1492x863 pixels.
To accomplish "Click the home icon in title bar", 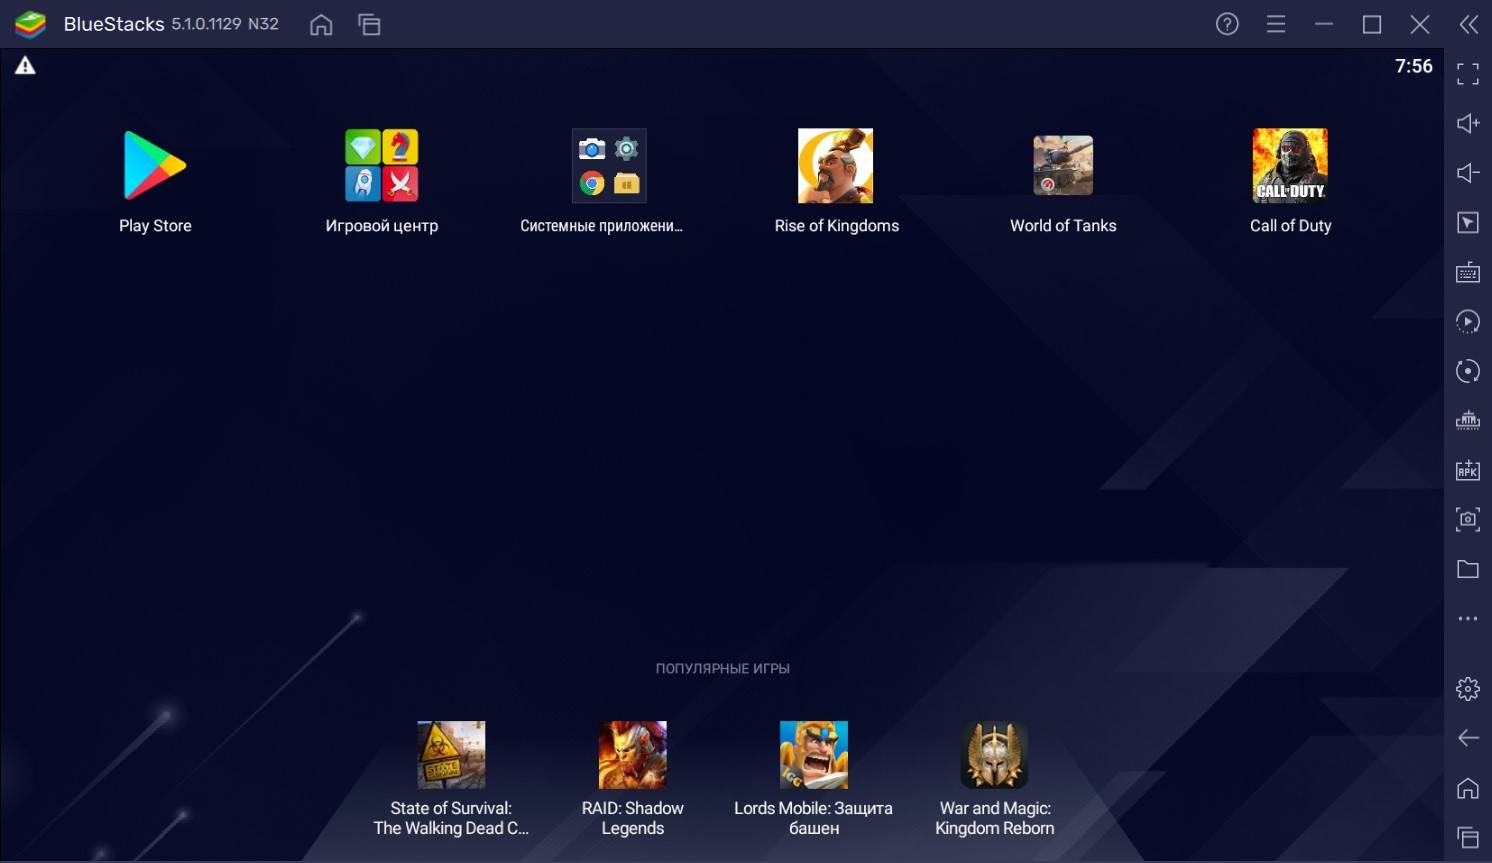I will tap(321, 24).
